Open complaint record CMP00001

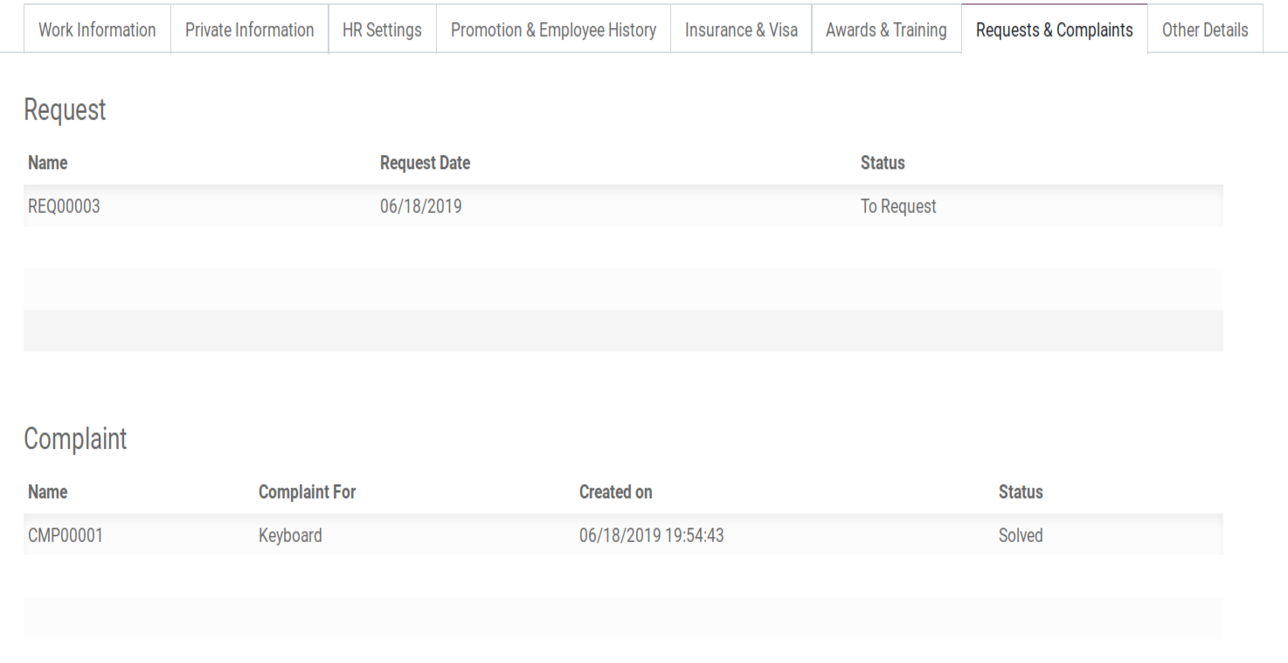(x=65, y=536)
